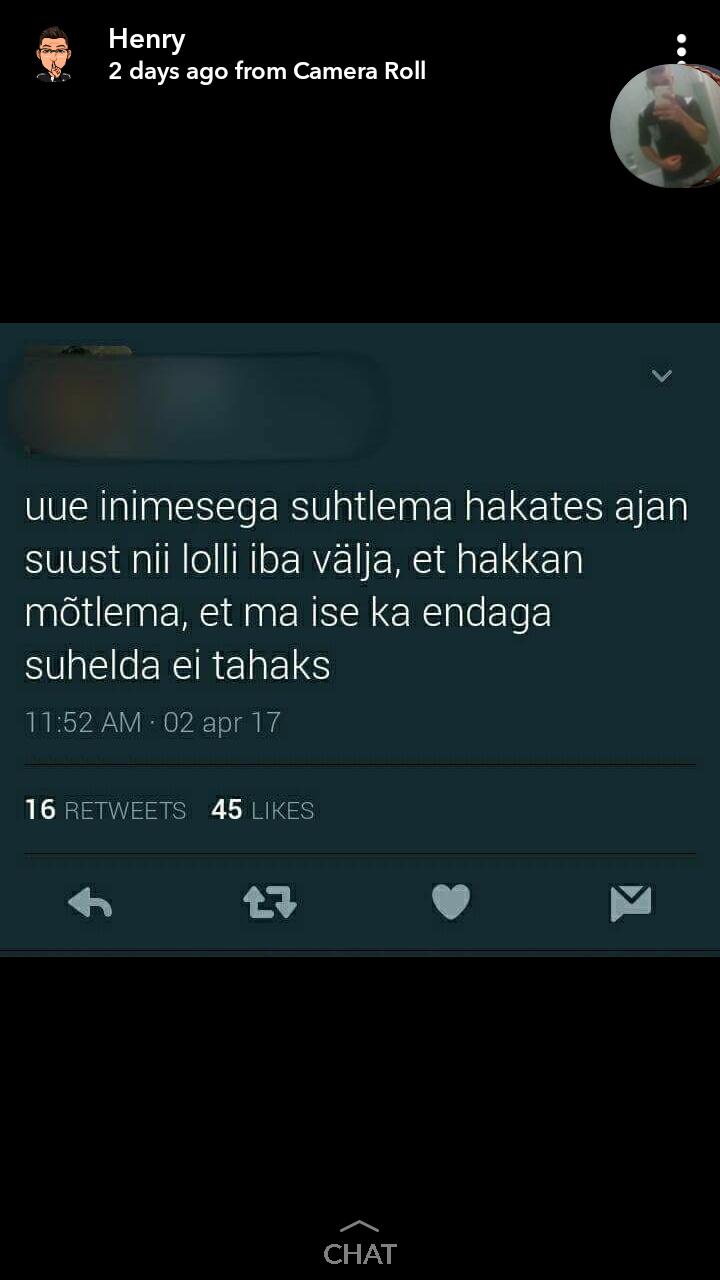Tap the '2 days ago from Camera Roll' caption
This screenshot has height=1280, width=720.
pyautogui.click(x=267, y=71)
